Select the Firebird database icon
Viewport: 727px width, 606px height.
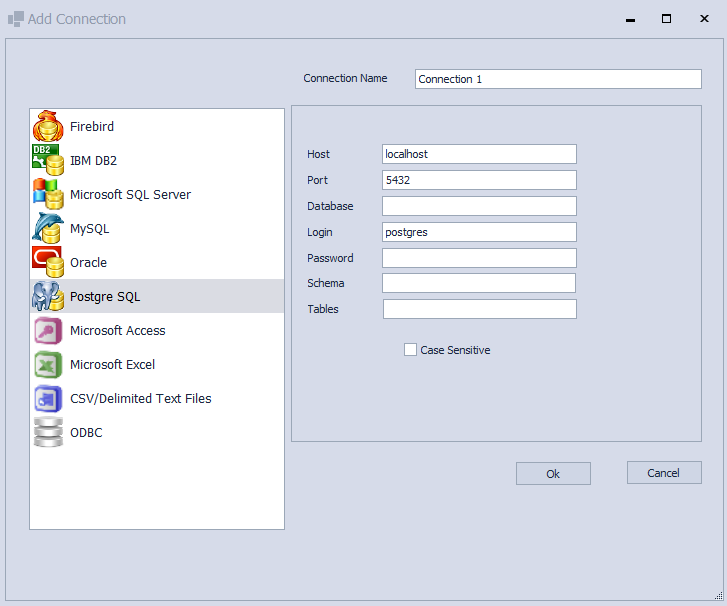[x=48, y=126]
